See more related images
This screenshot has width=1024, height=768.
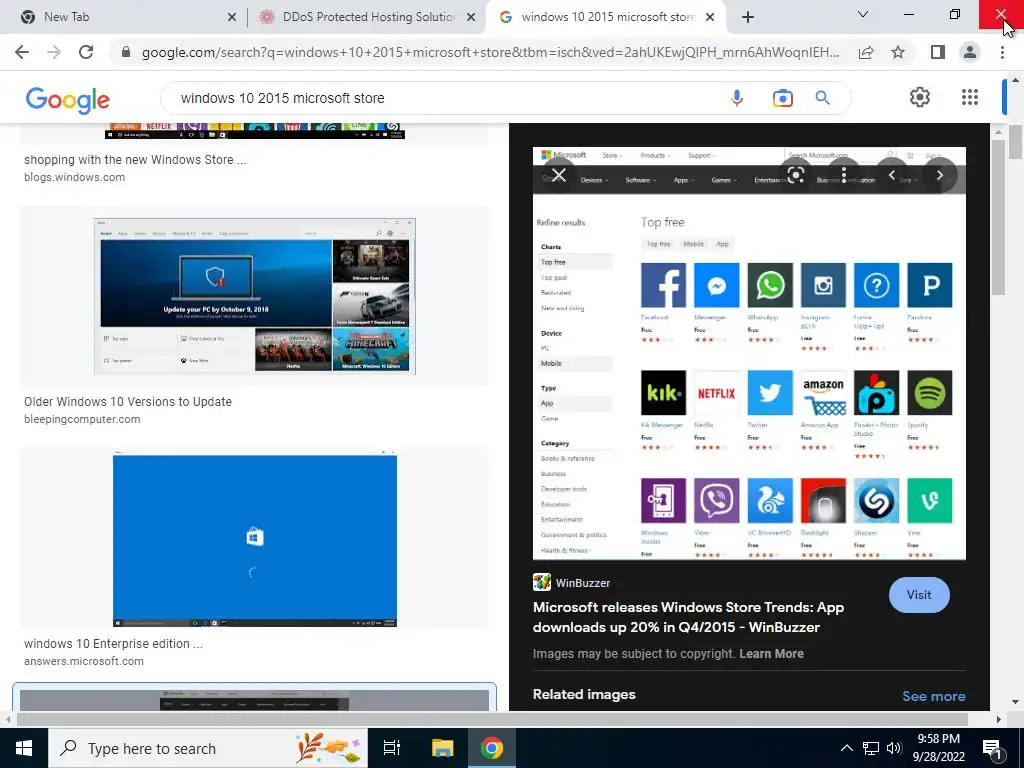coord(933,696)
